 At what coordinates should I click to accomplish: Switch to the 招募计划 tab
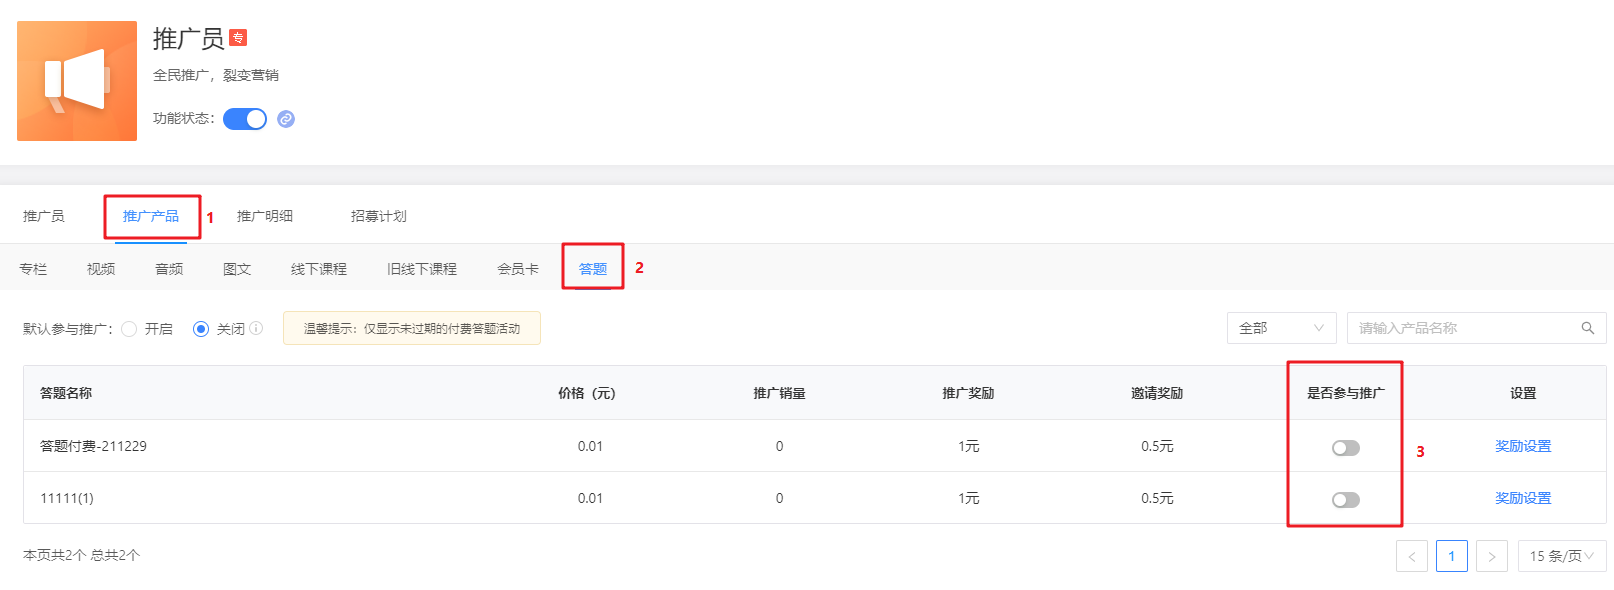379,216
